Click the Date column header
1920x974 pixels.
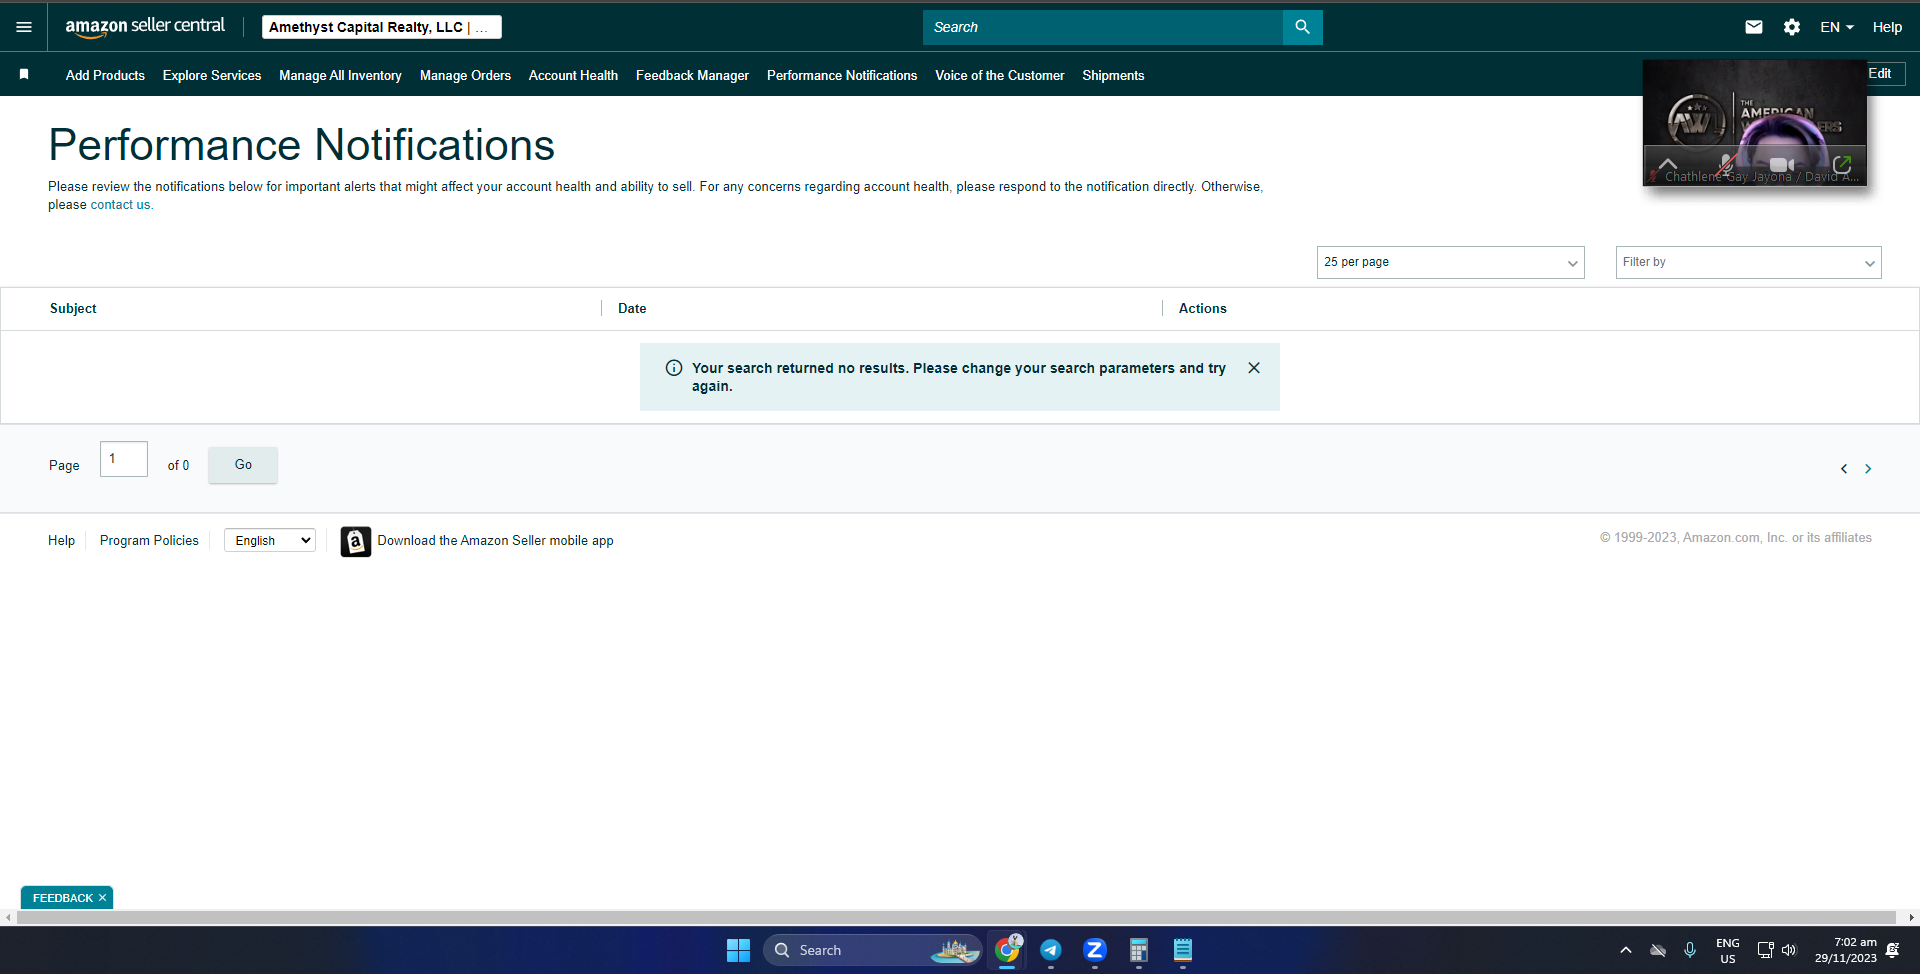point(632,308)
